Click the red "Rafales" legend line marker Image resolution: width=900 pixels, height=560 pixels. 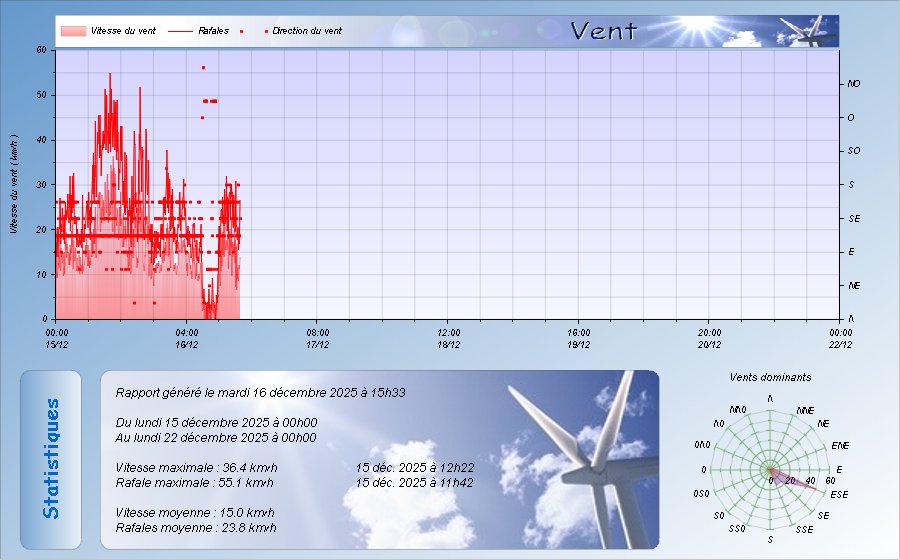point(180,31)
